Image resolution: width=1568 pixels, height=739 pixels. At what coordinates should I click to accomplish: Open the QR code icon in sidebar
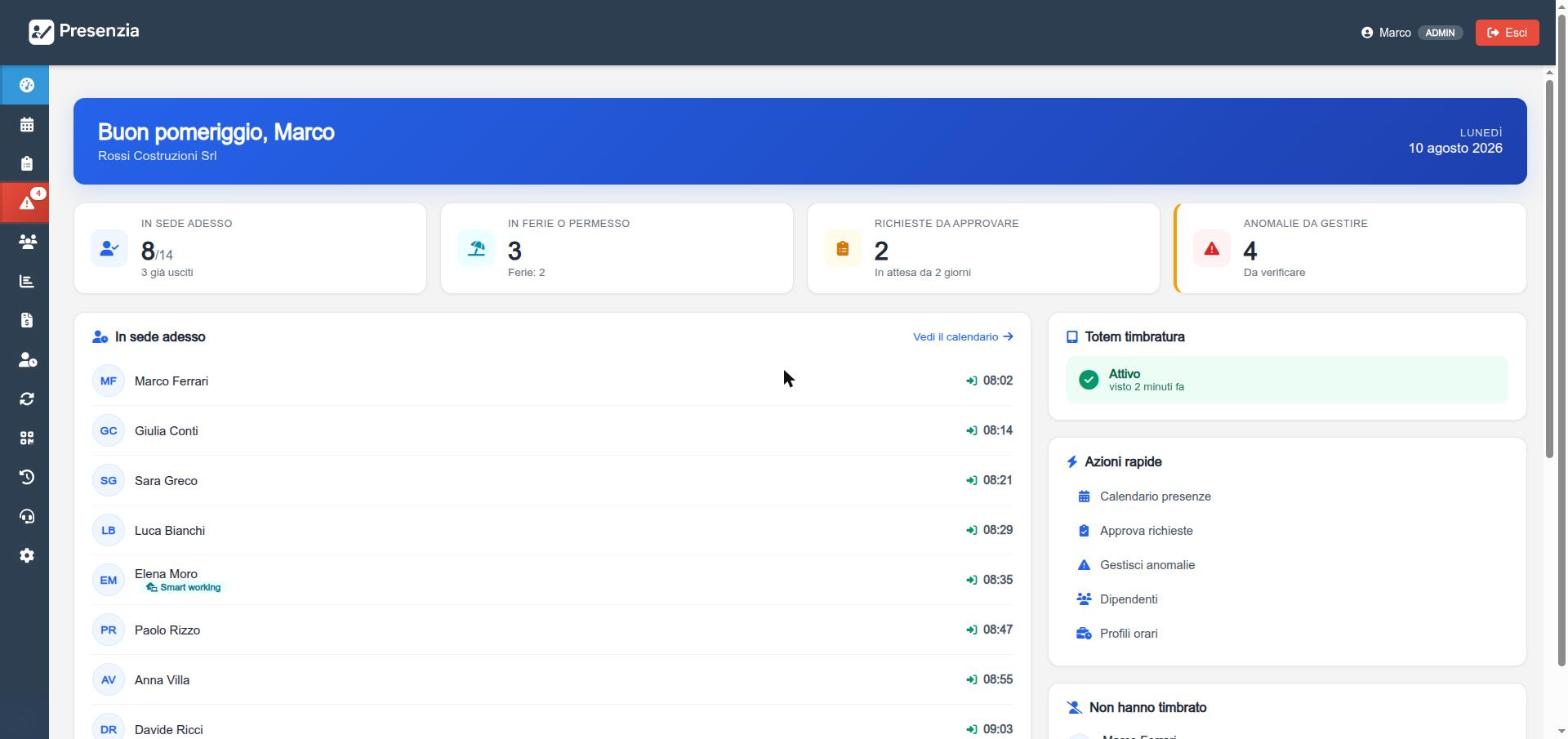click(26, 438)
